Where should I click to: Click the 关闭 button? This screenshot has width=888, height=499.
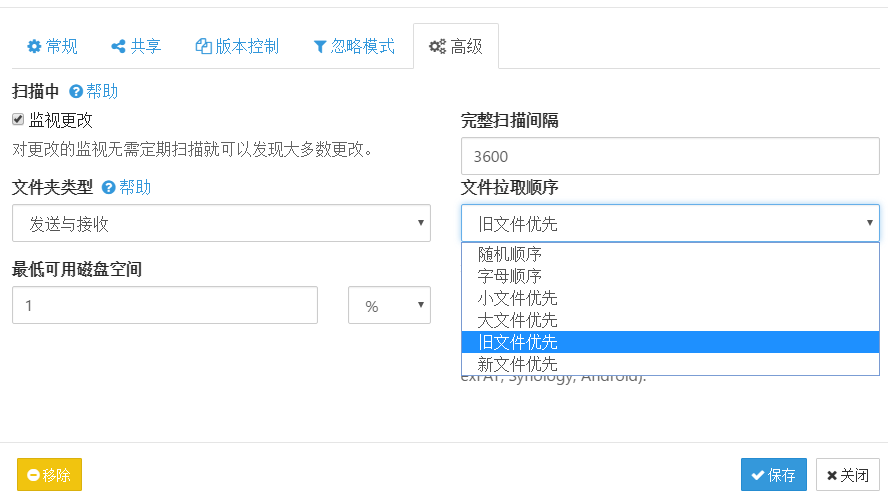pos(847,475)
